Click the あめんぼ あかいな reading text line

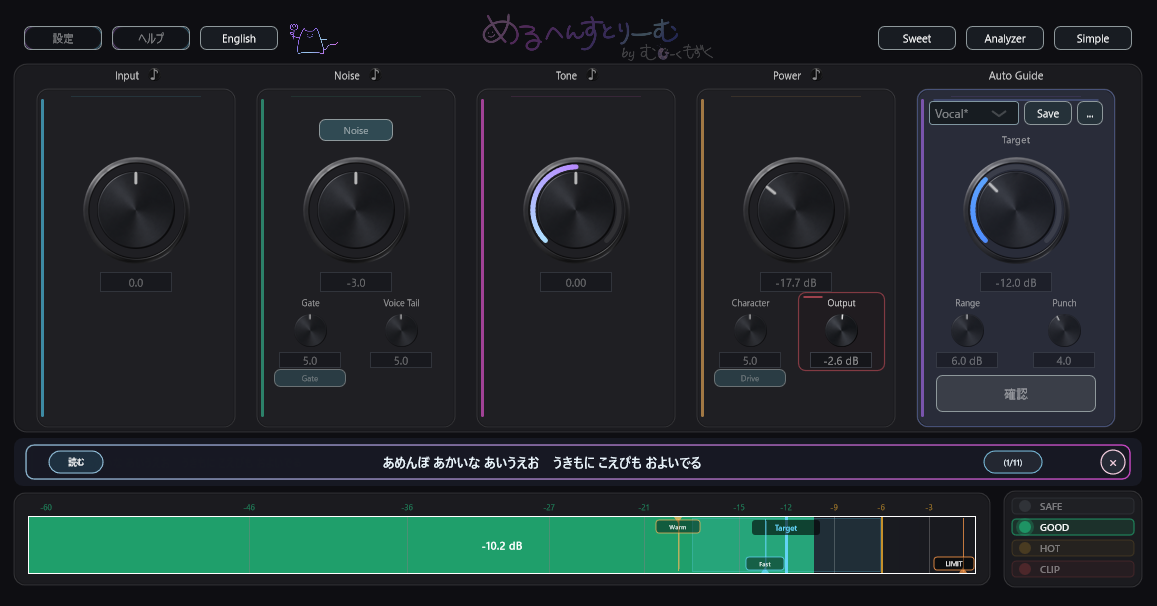coord(542,463)
